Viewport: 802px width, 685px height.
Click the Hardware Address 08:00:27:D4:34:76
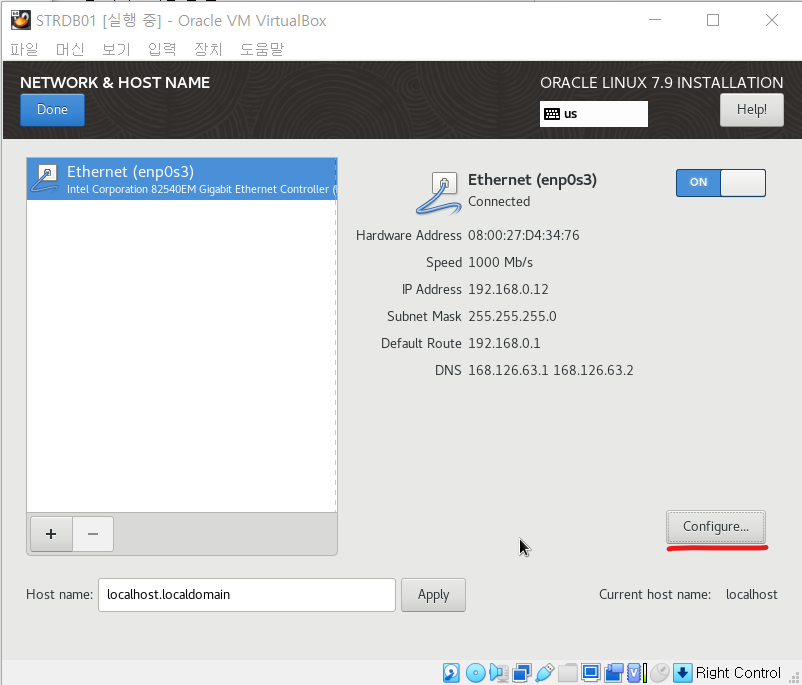523,235
